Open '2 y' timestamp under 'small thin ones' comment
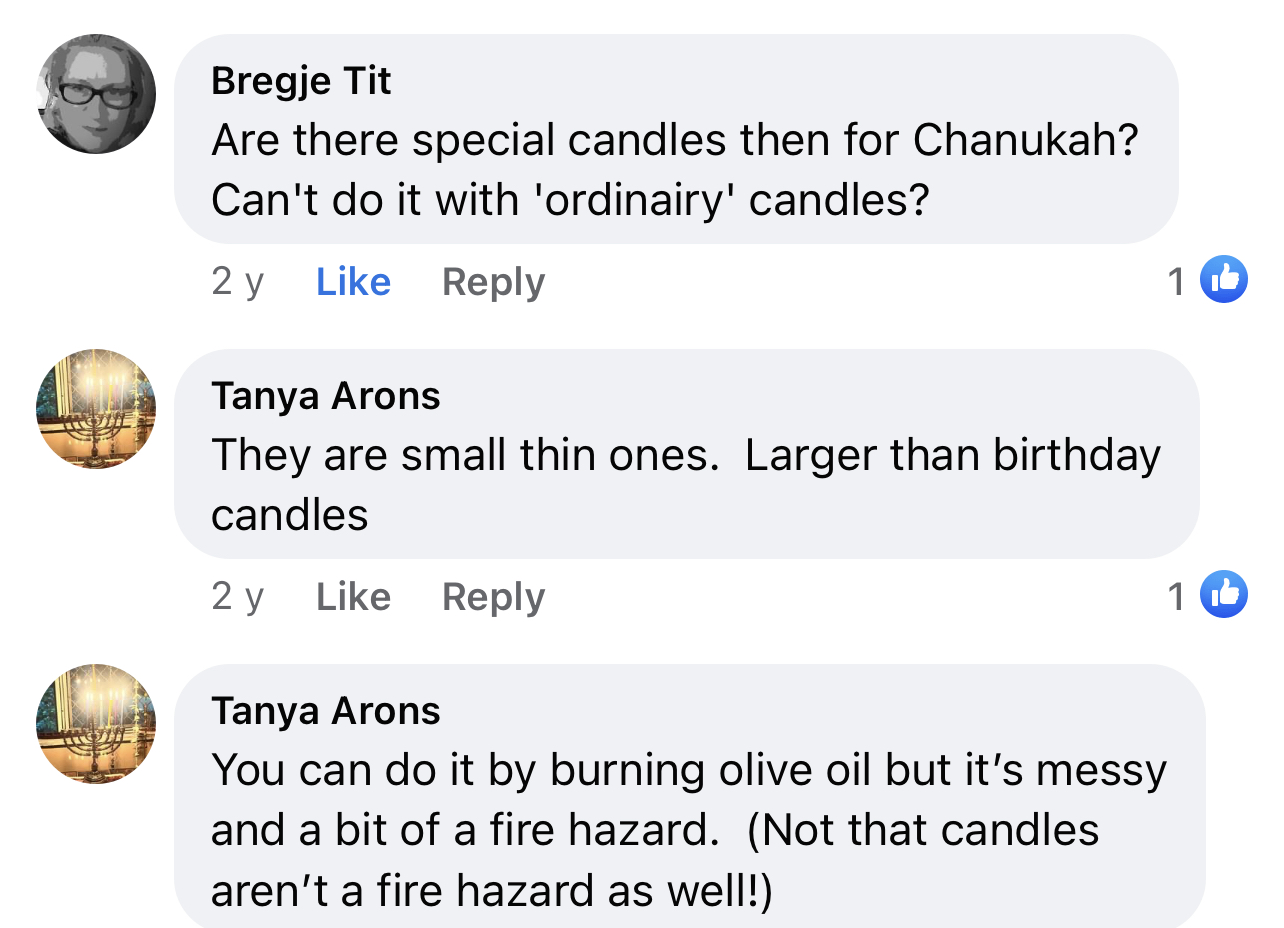This screenshot has width=1284, height=928. (x=238, y=598)
